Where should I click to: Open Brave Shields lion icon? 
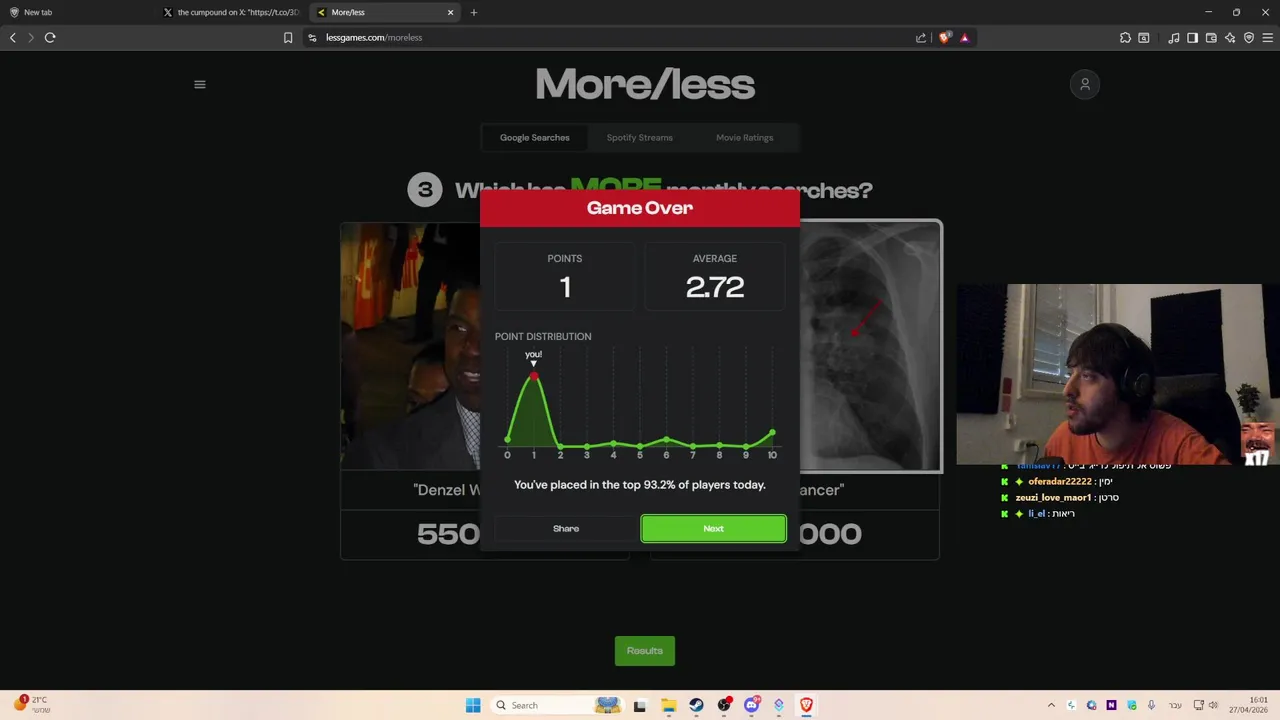(945, 37)
